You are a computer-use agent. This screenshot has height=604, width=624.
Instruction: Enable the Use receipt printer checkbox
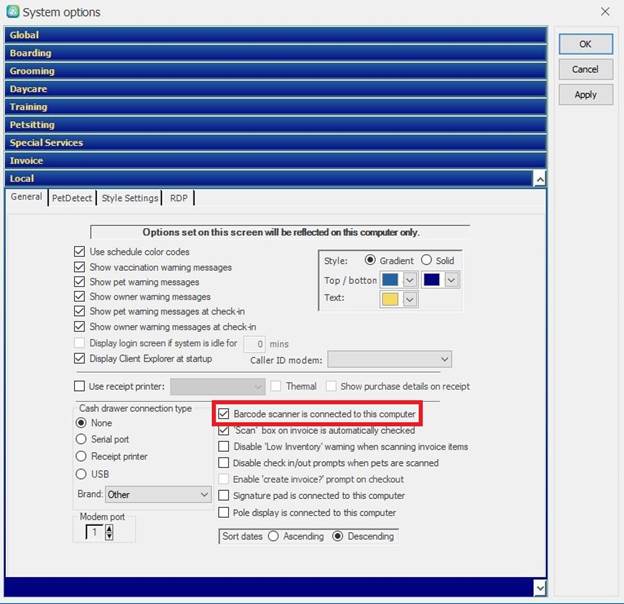click(80, 386)
